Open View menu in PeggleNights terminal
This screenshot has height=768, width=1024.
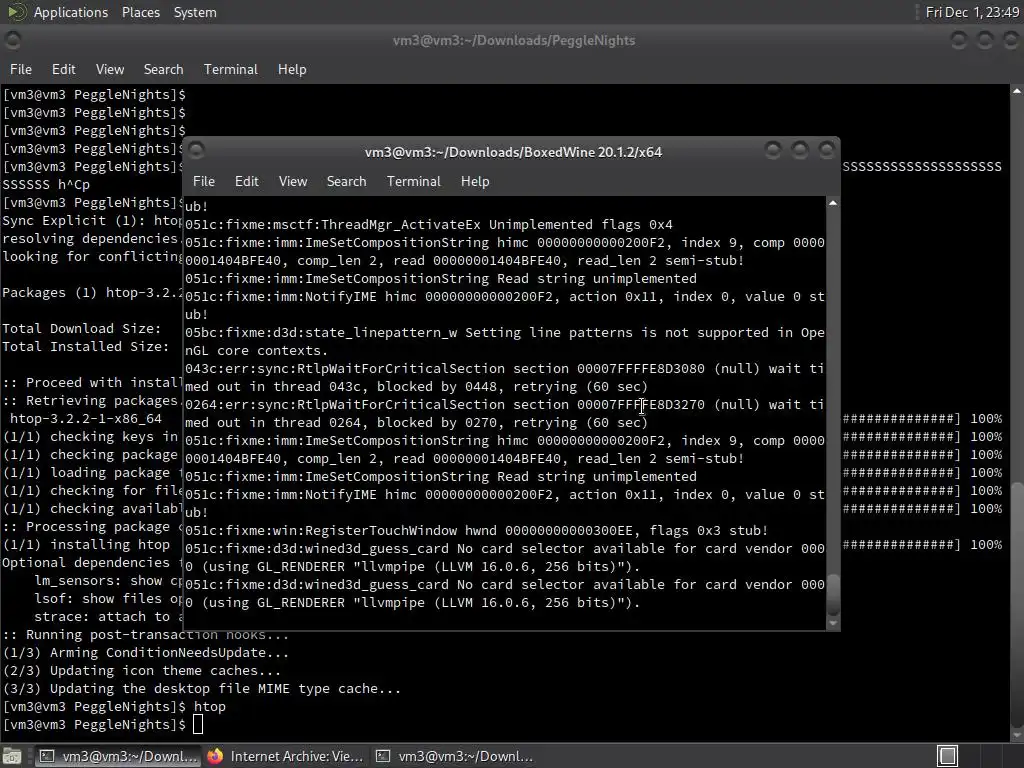coord(110,69)
